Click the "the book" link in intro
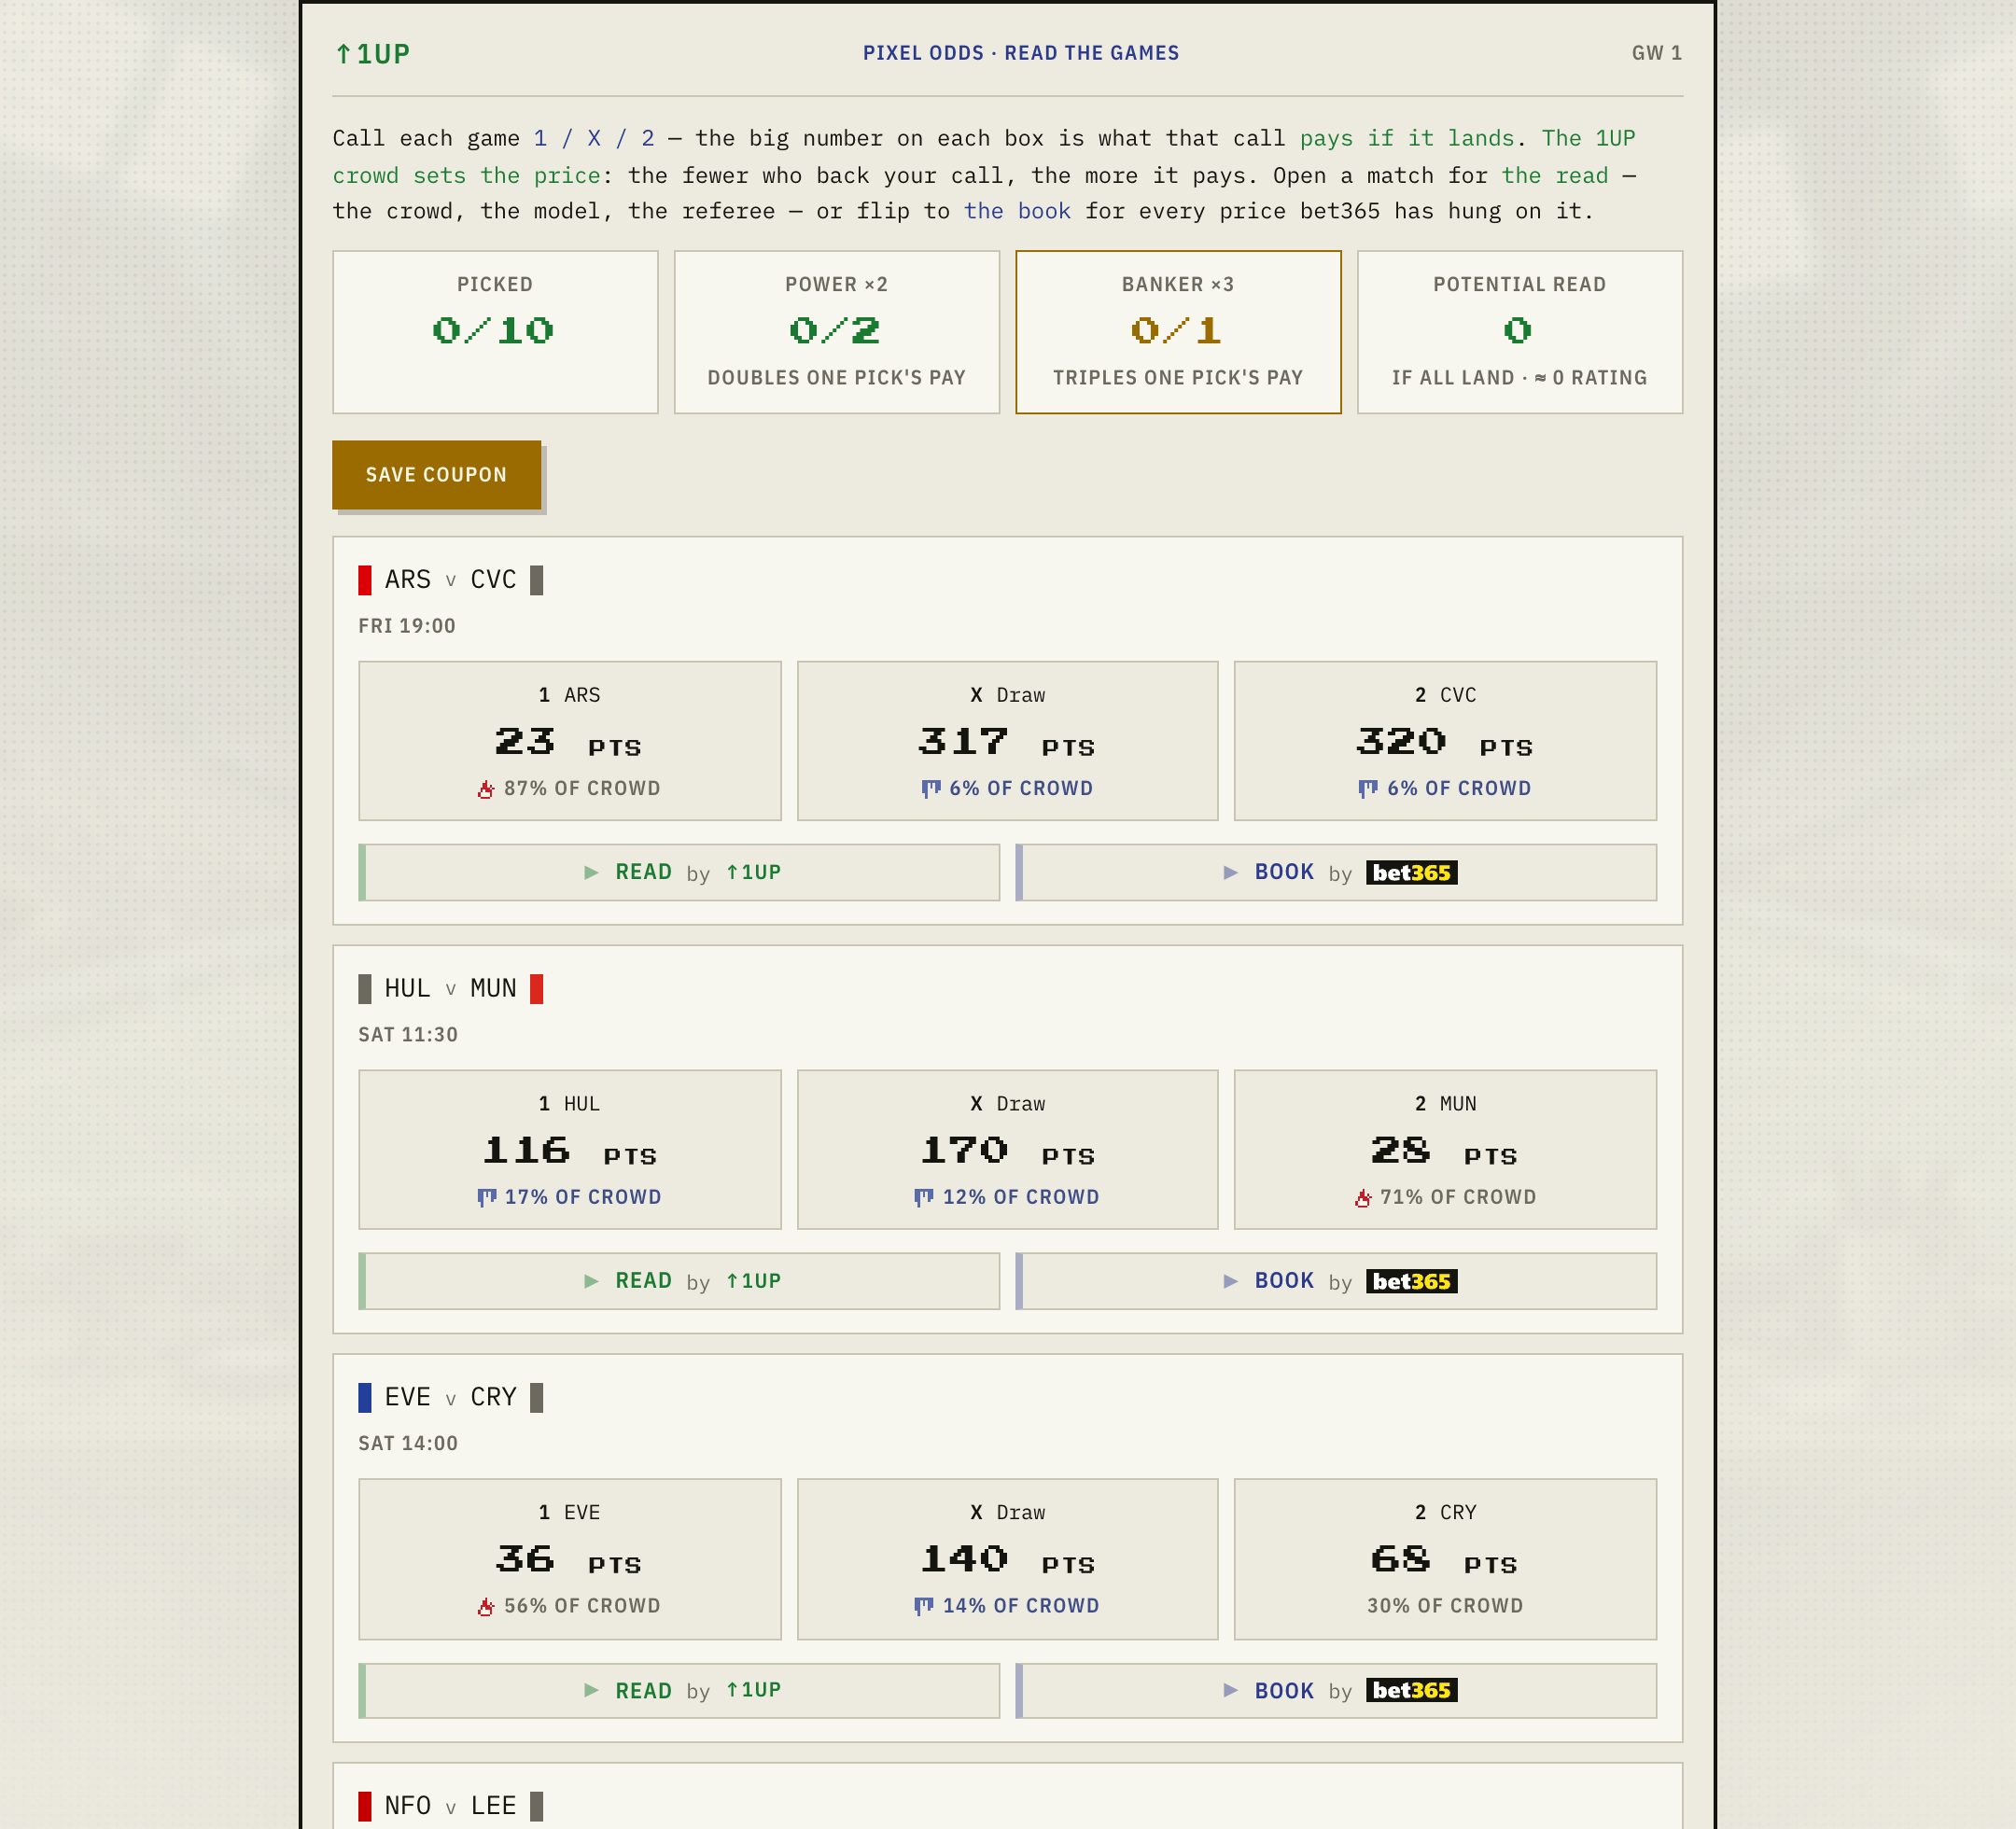 [x=1017, y=212]
